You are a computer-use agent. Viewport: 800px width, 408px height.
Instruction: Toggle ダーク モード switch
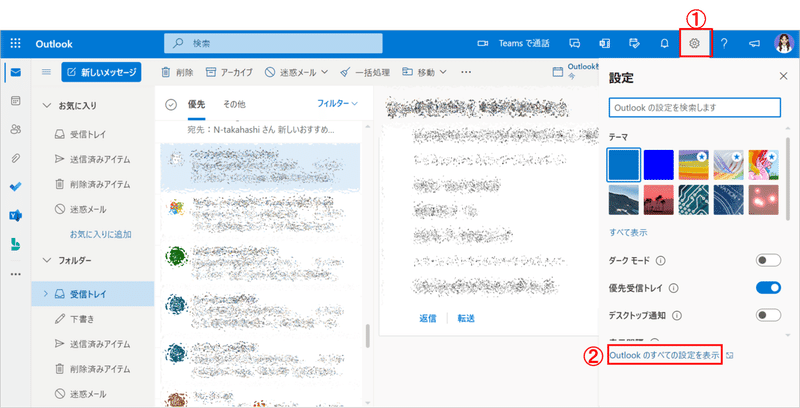(768, 261)
